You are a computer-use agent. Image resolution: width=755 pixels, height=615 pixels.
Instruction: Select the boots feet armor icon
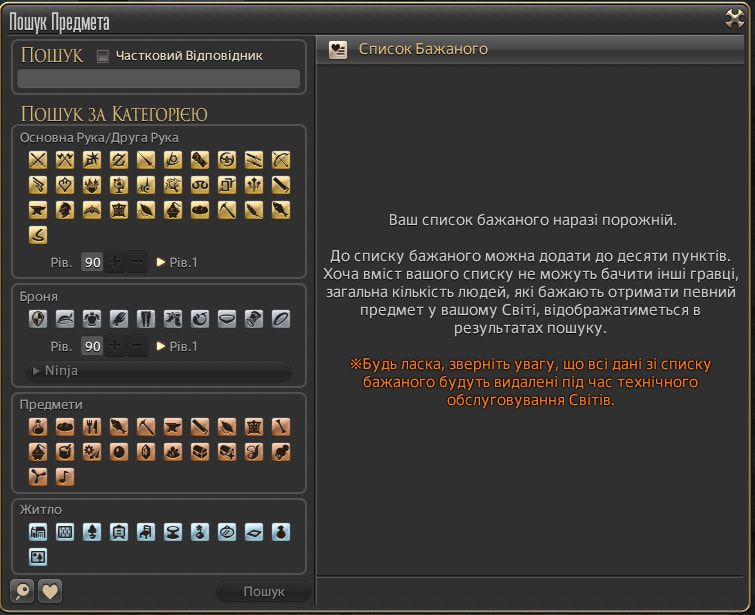[173, 319]
